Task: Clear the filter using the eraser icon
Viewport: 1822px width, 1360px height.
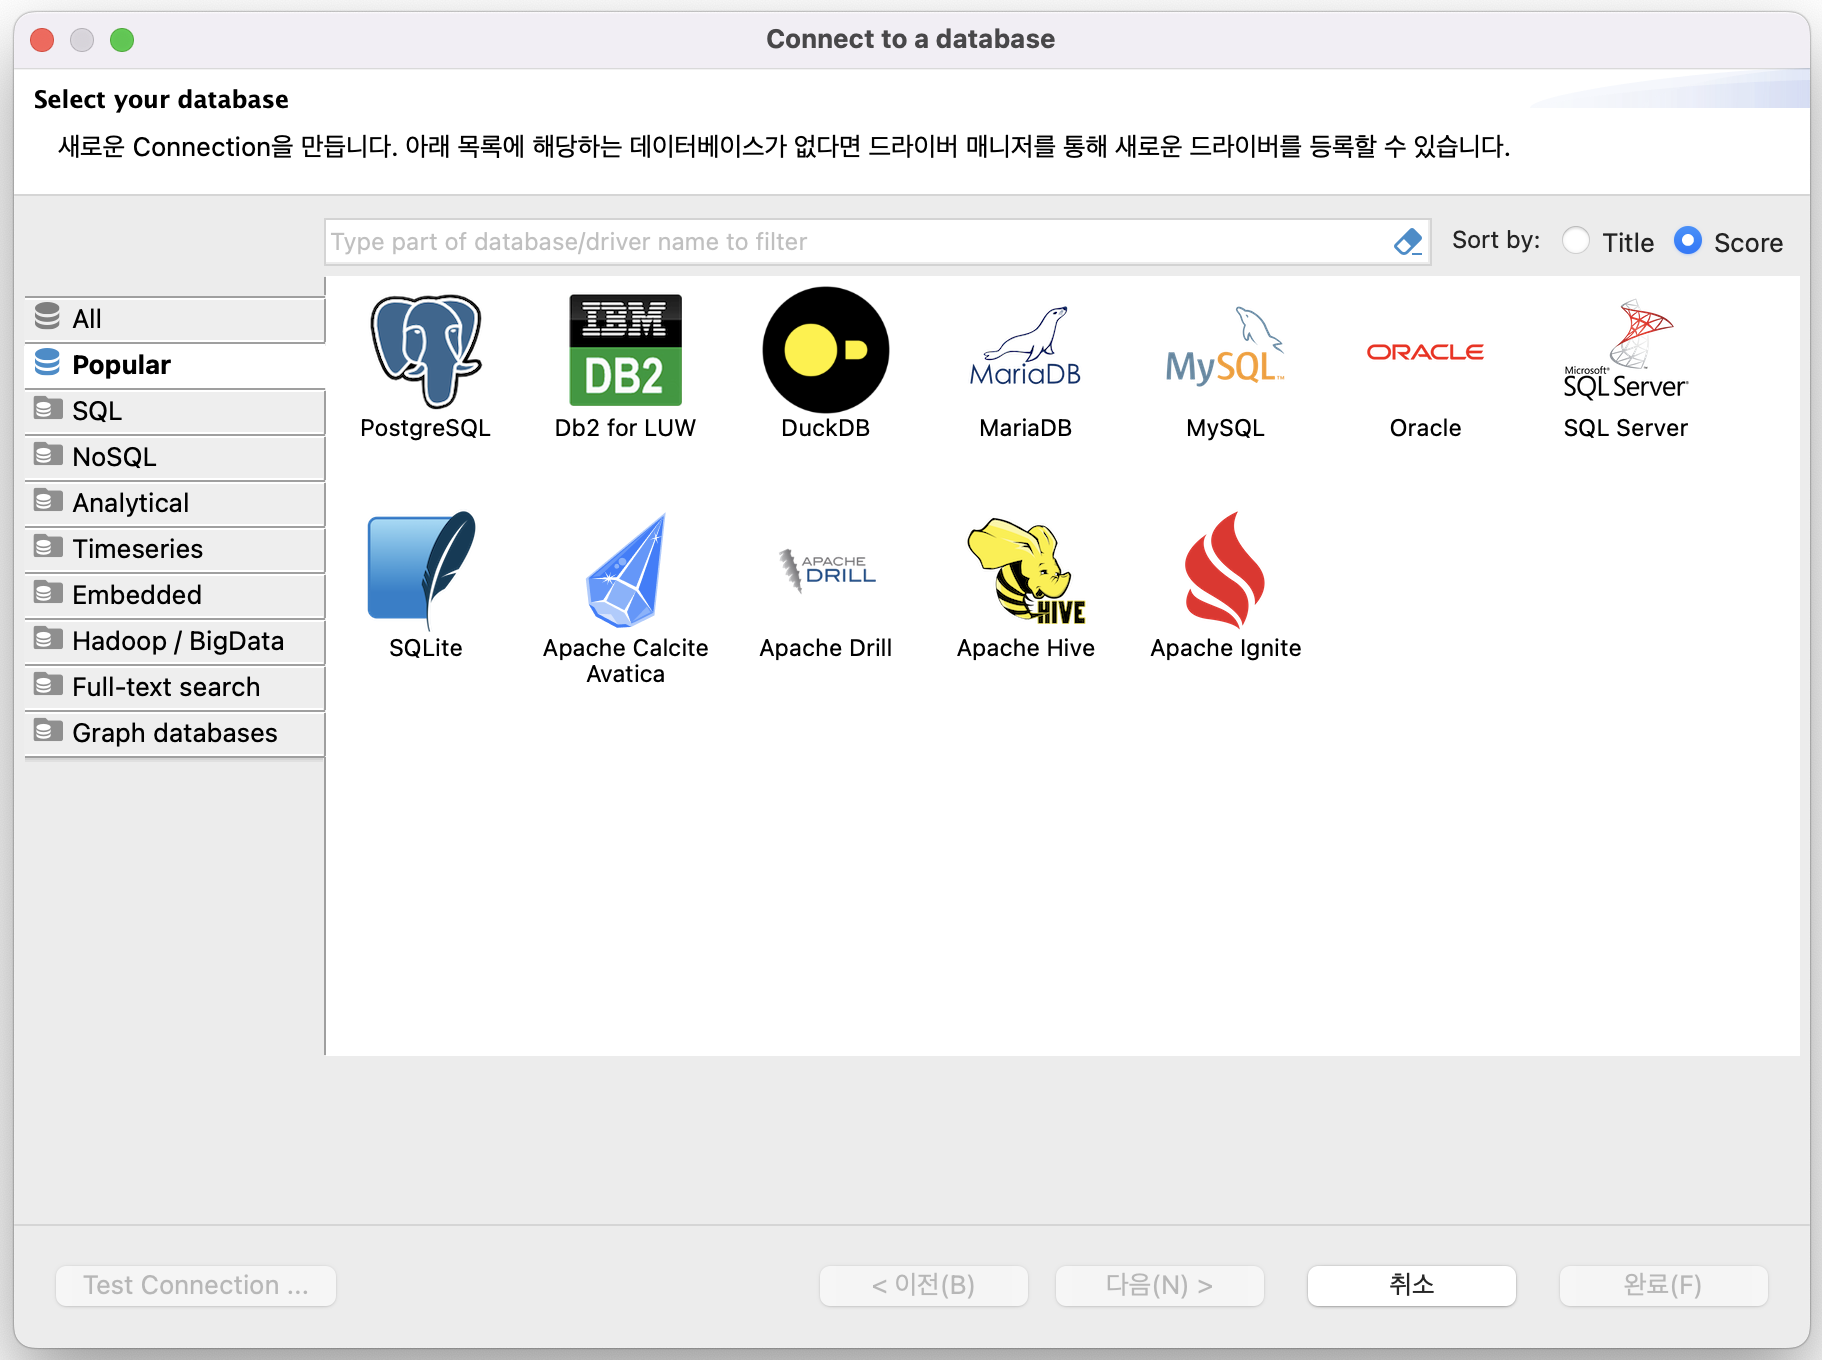Action: [x=1408, y=241]
